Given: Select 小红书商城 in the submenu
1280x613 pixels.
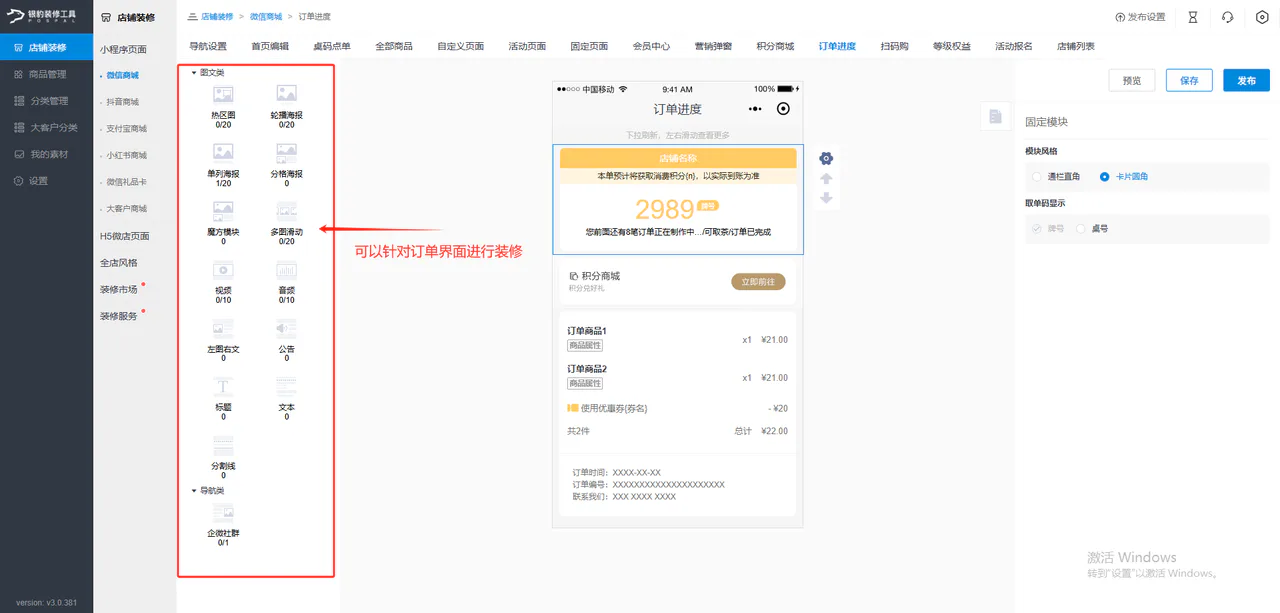Looking at the screenshot, I should (126, 155).
